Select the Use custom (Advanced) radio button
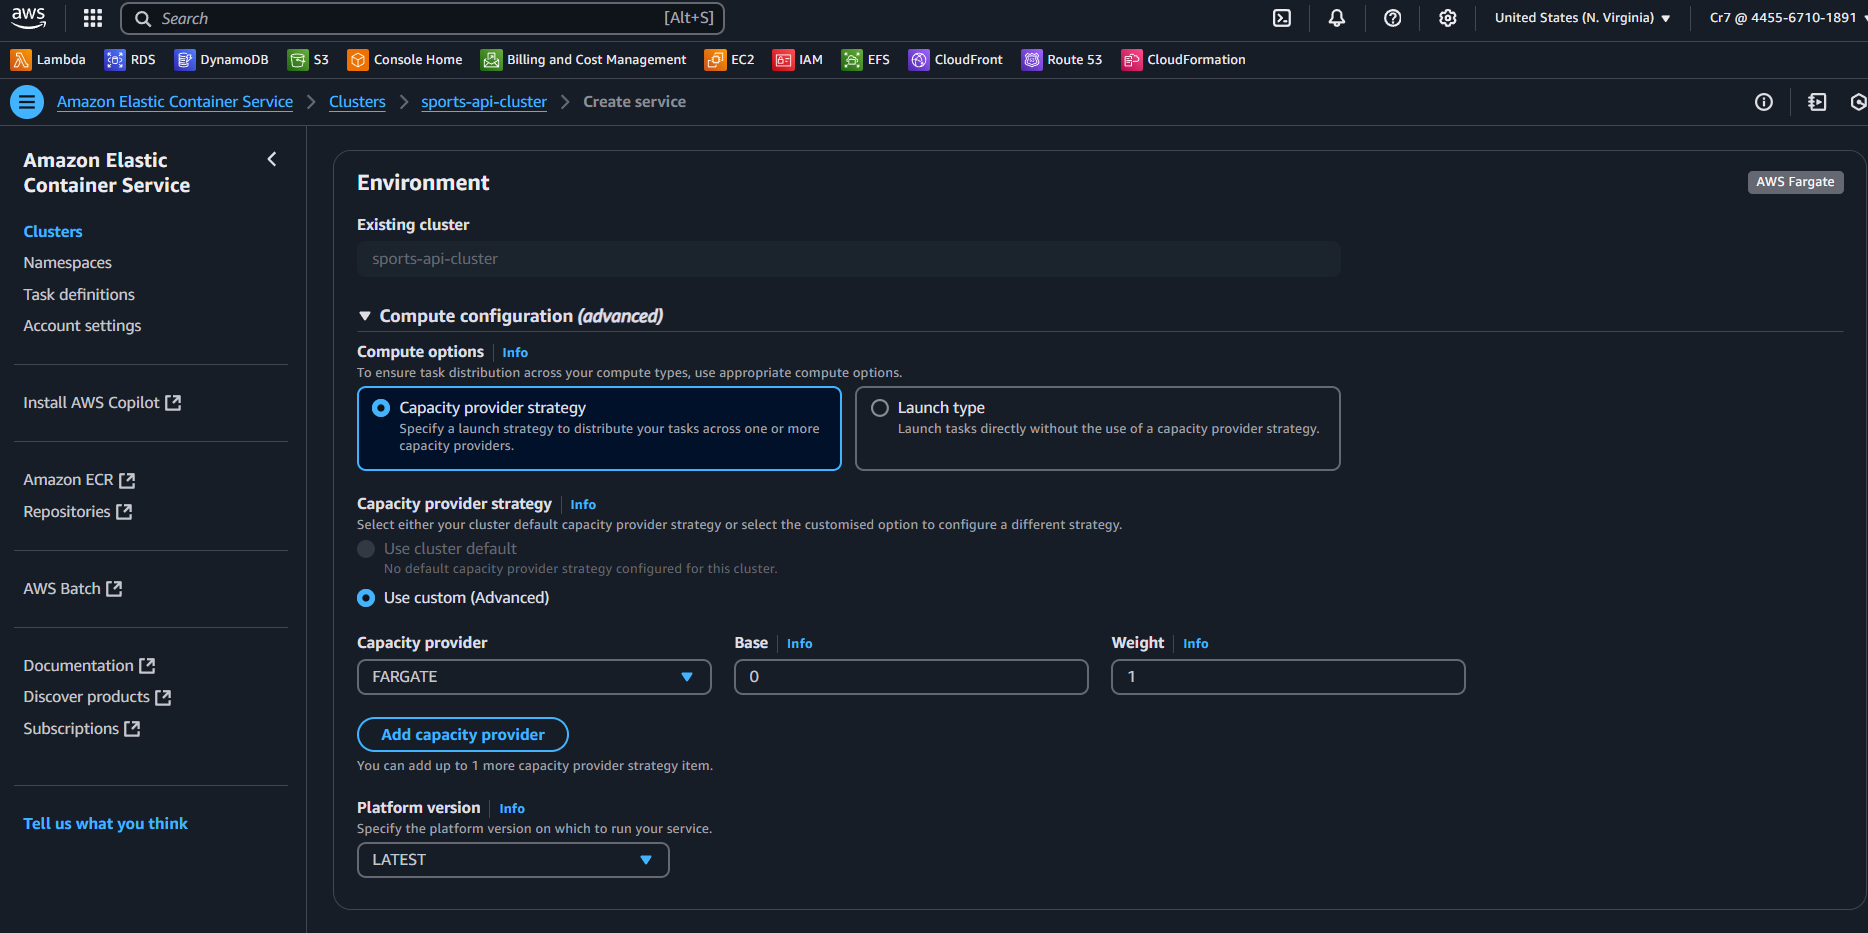1868x933 pixels. (366, 598)
